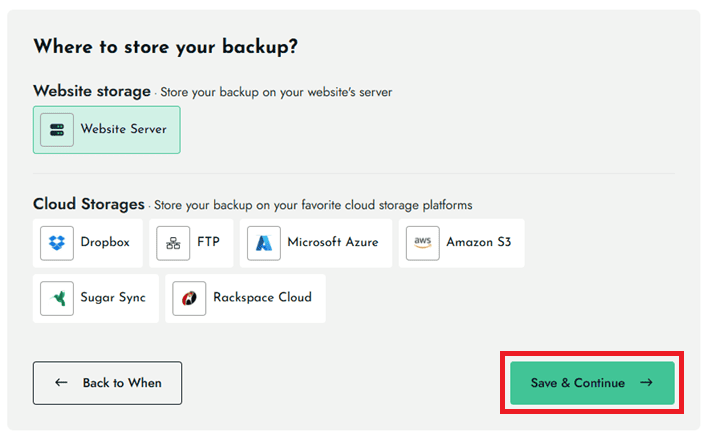Toggle the Website Server option label
The height and width of the screenshot is (440, 710).
click(x=124, y=130)
